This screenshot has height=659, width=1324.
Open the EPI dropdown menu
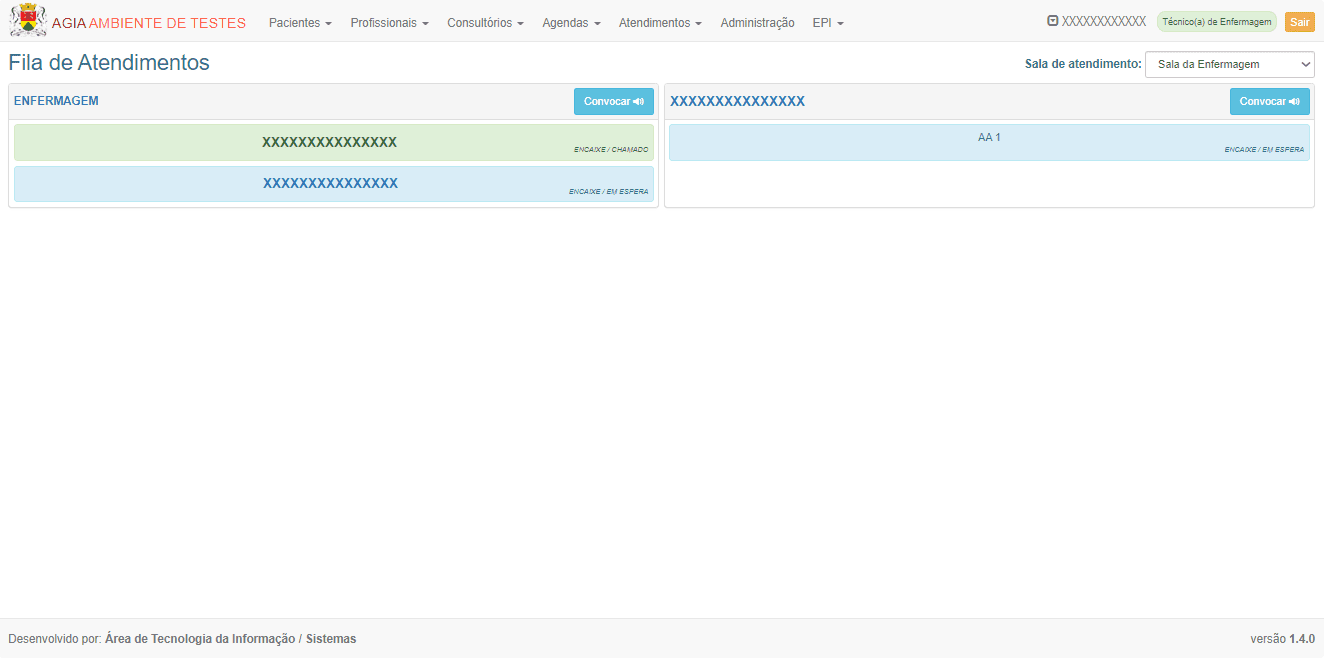tap(828, 23)
